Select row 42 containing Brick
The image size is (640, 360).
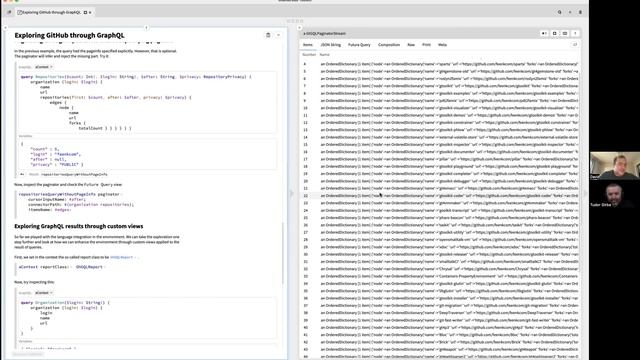click(x=440, y=342)
